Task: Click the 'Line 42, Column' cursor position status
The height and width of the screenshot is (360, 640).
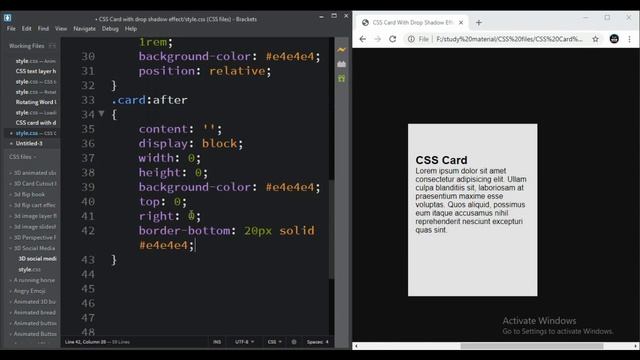Action: tap(85, 342)
